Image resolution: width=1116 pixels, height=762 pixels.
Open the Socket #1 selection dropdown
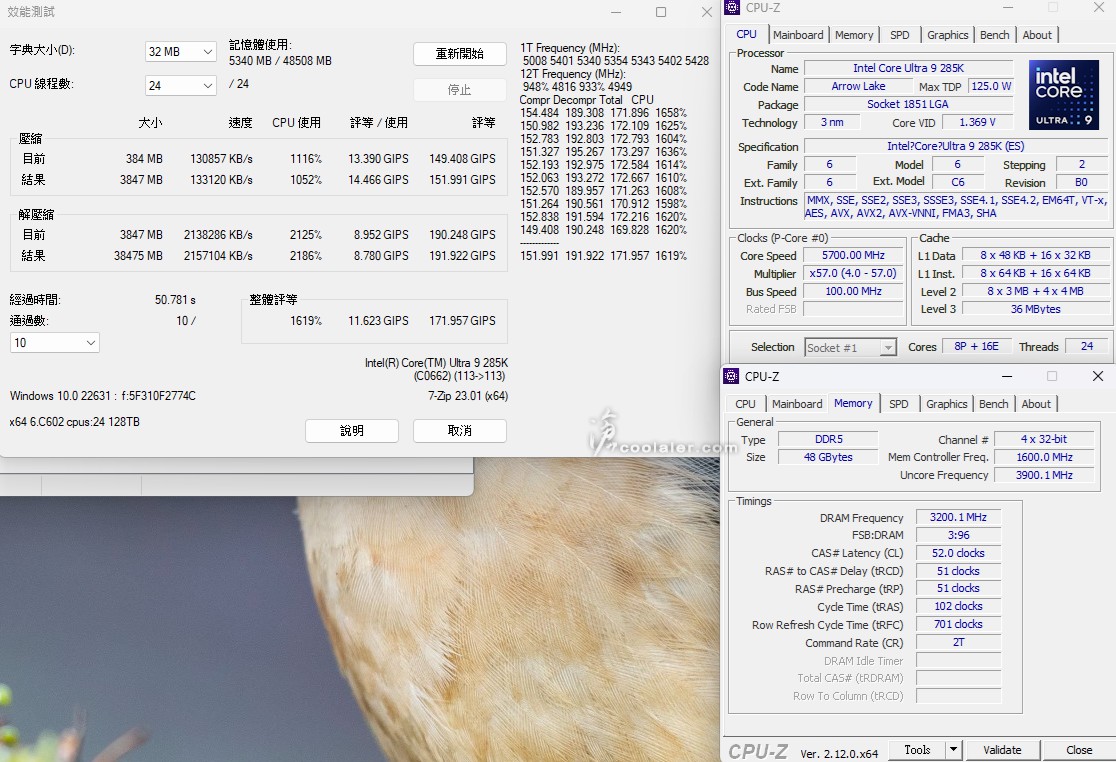850,347
